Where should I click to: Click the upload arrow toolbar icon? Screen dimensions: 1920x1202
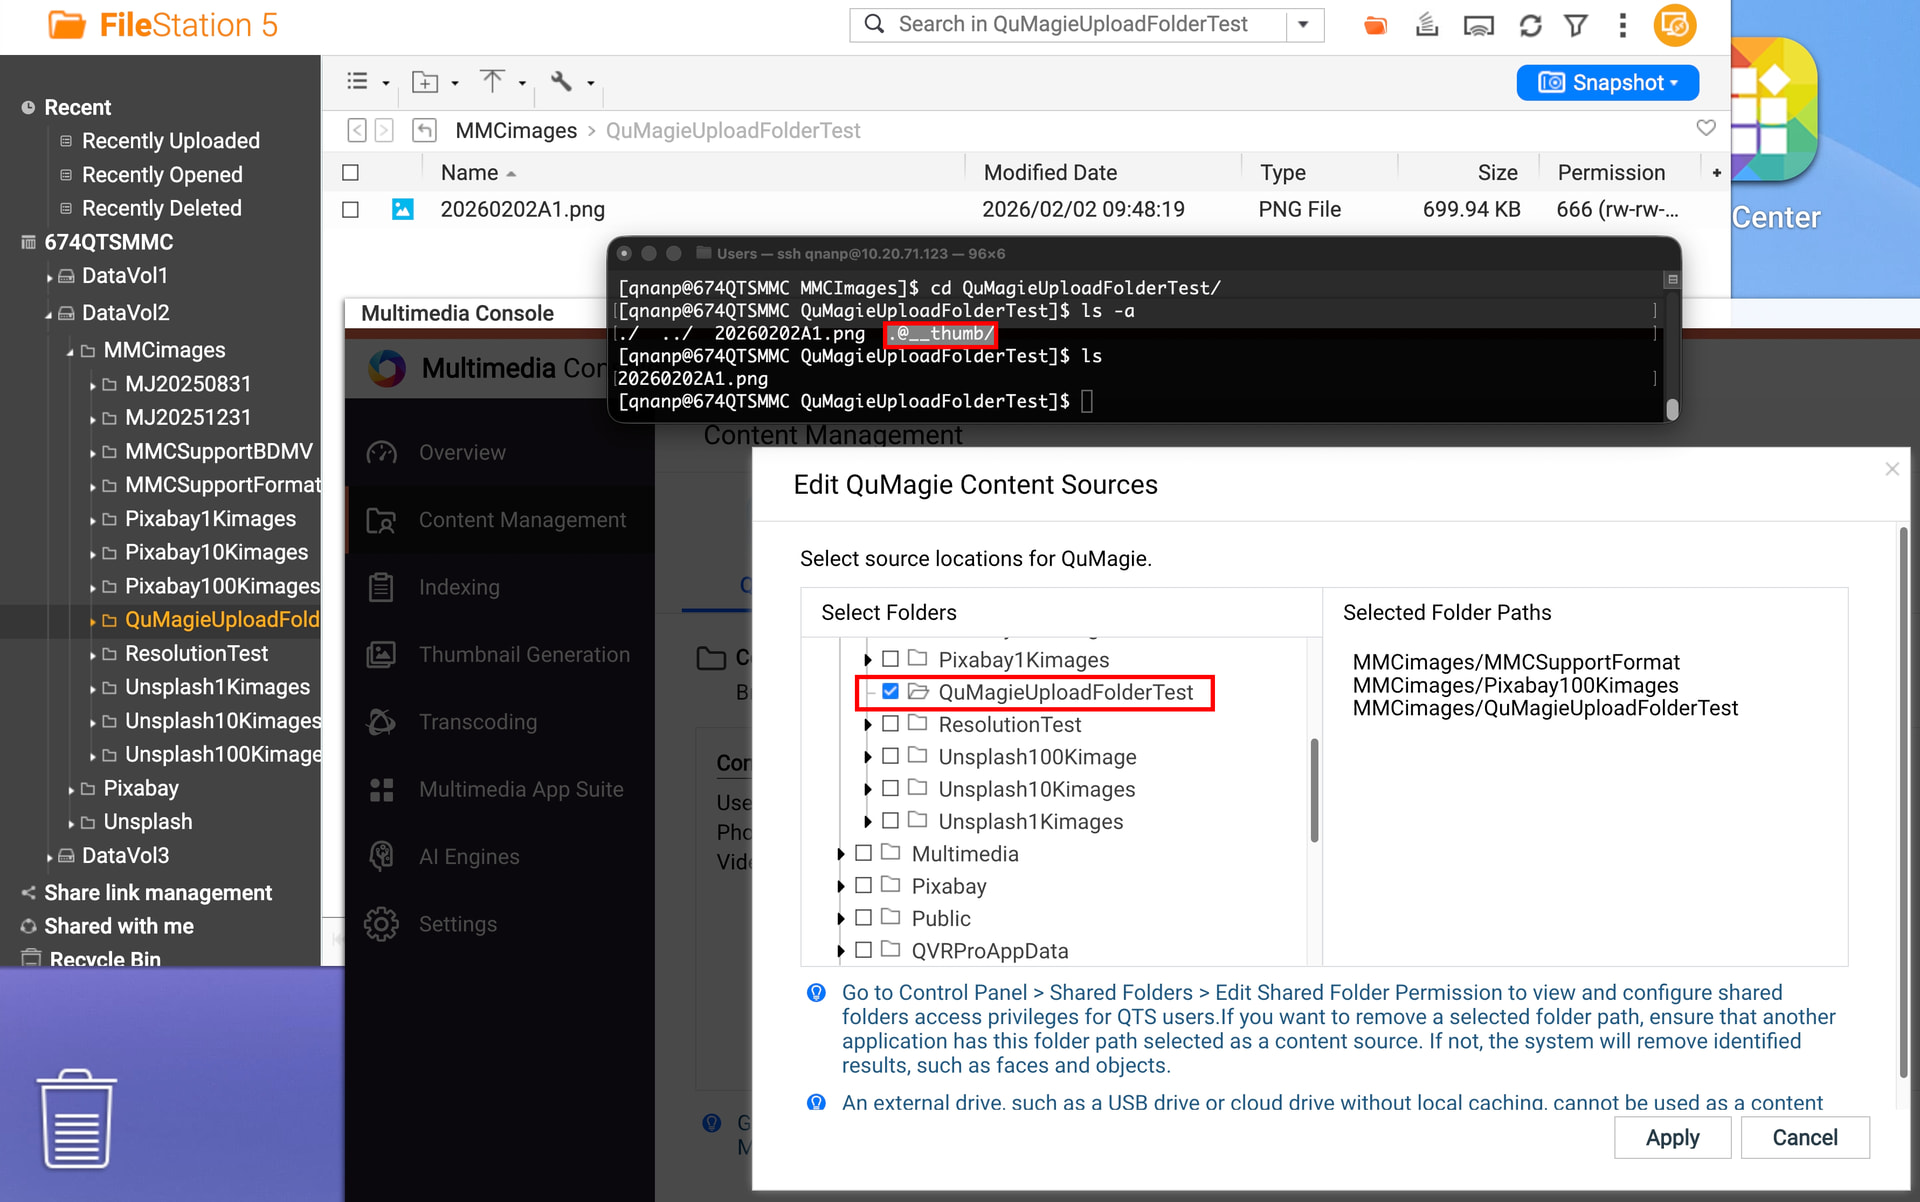[492, 82]
